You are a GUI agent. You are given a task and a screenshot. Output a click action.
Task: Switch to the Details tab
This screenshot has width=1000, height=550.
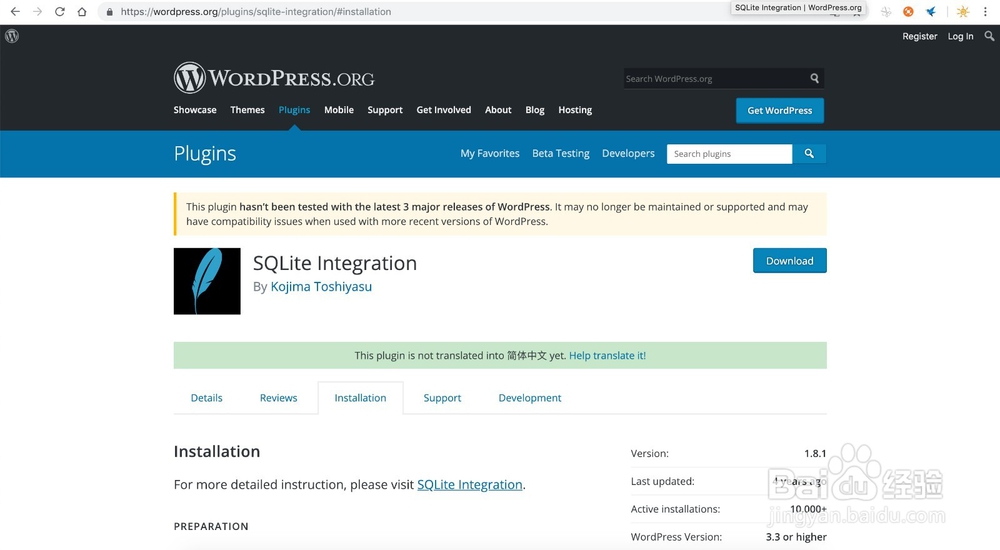[x=207, y=398]
